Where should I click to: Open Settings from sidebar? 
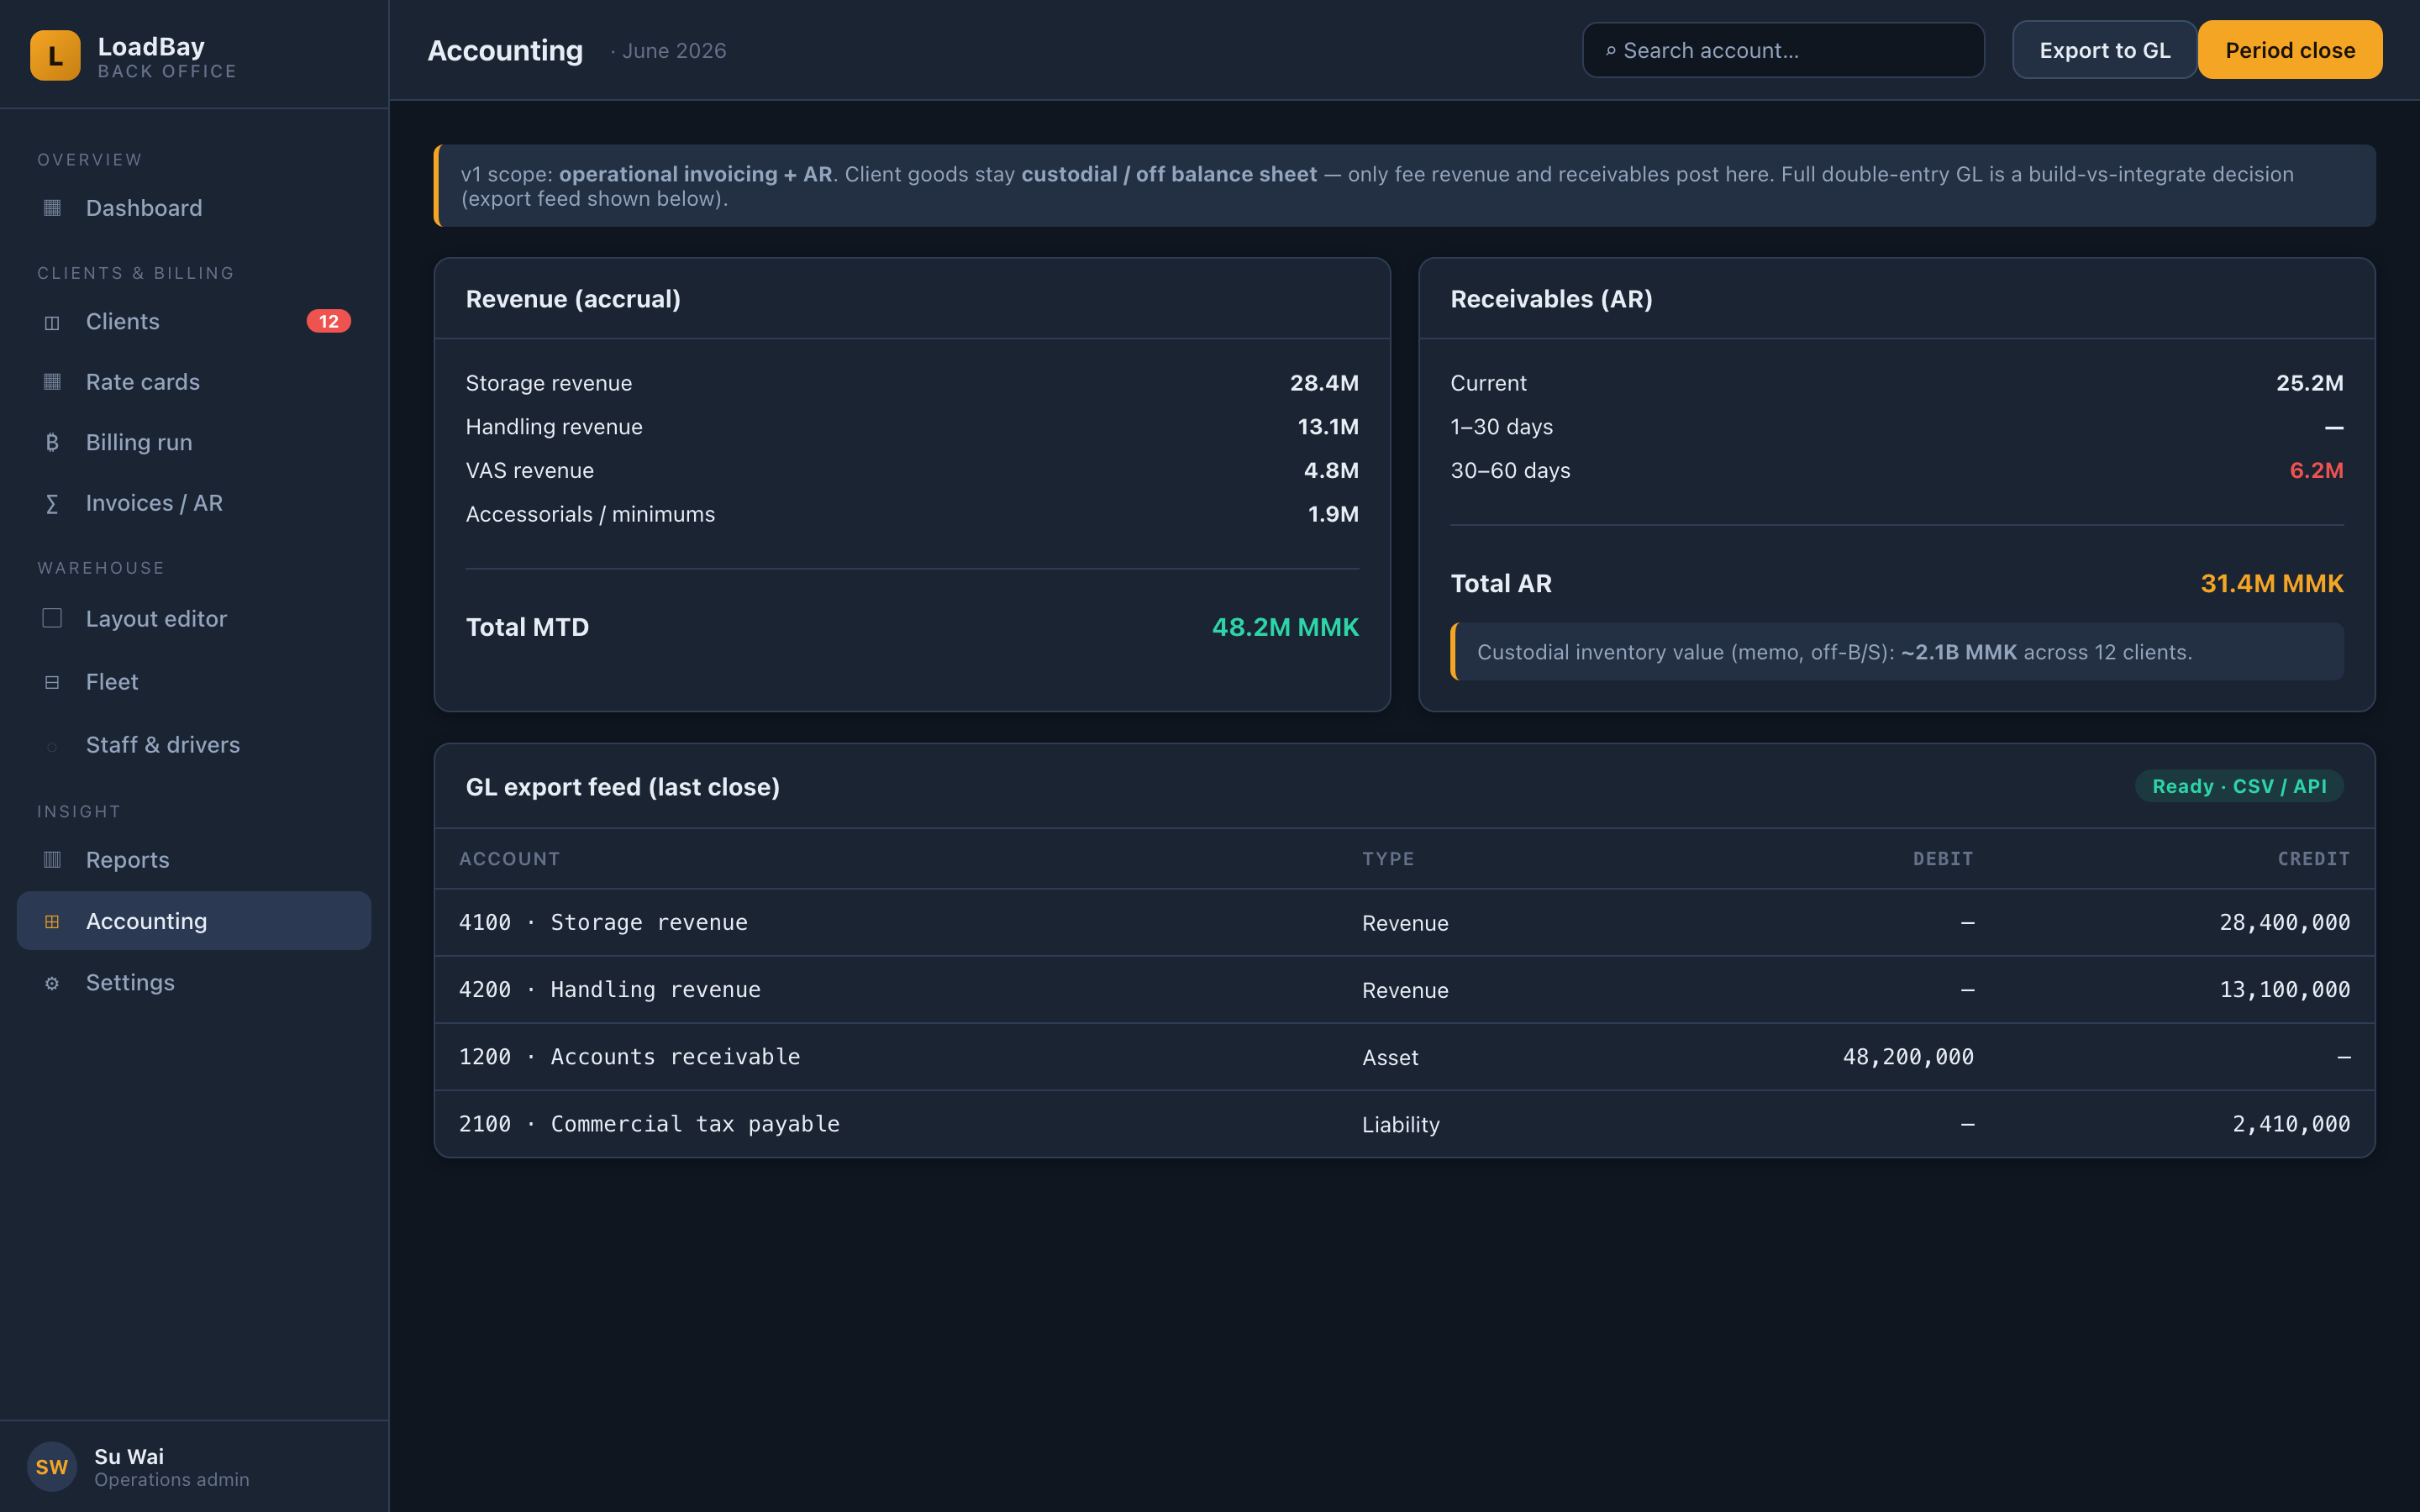[x=194, y=983]
